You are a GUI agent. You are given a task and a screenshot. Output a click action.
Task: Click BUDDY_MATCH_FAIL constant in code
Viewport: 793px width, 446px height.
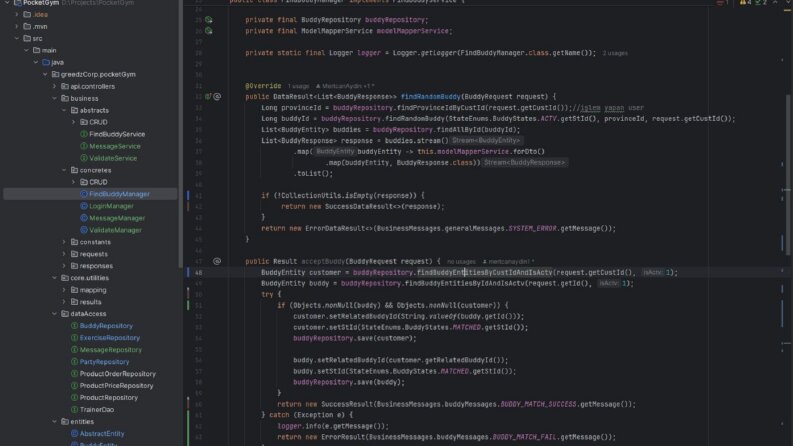coord(524,437)
